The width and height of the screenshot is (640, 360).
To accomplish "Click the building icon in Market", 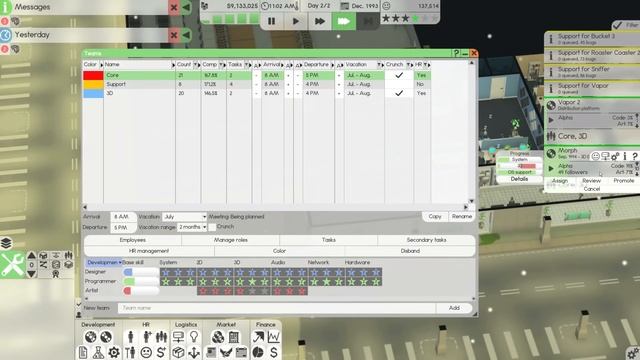I will (234, 337).
